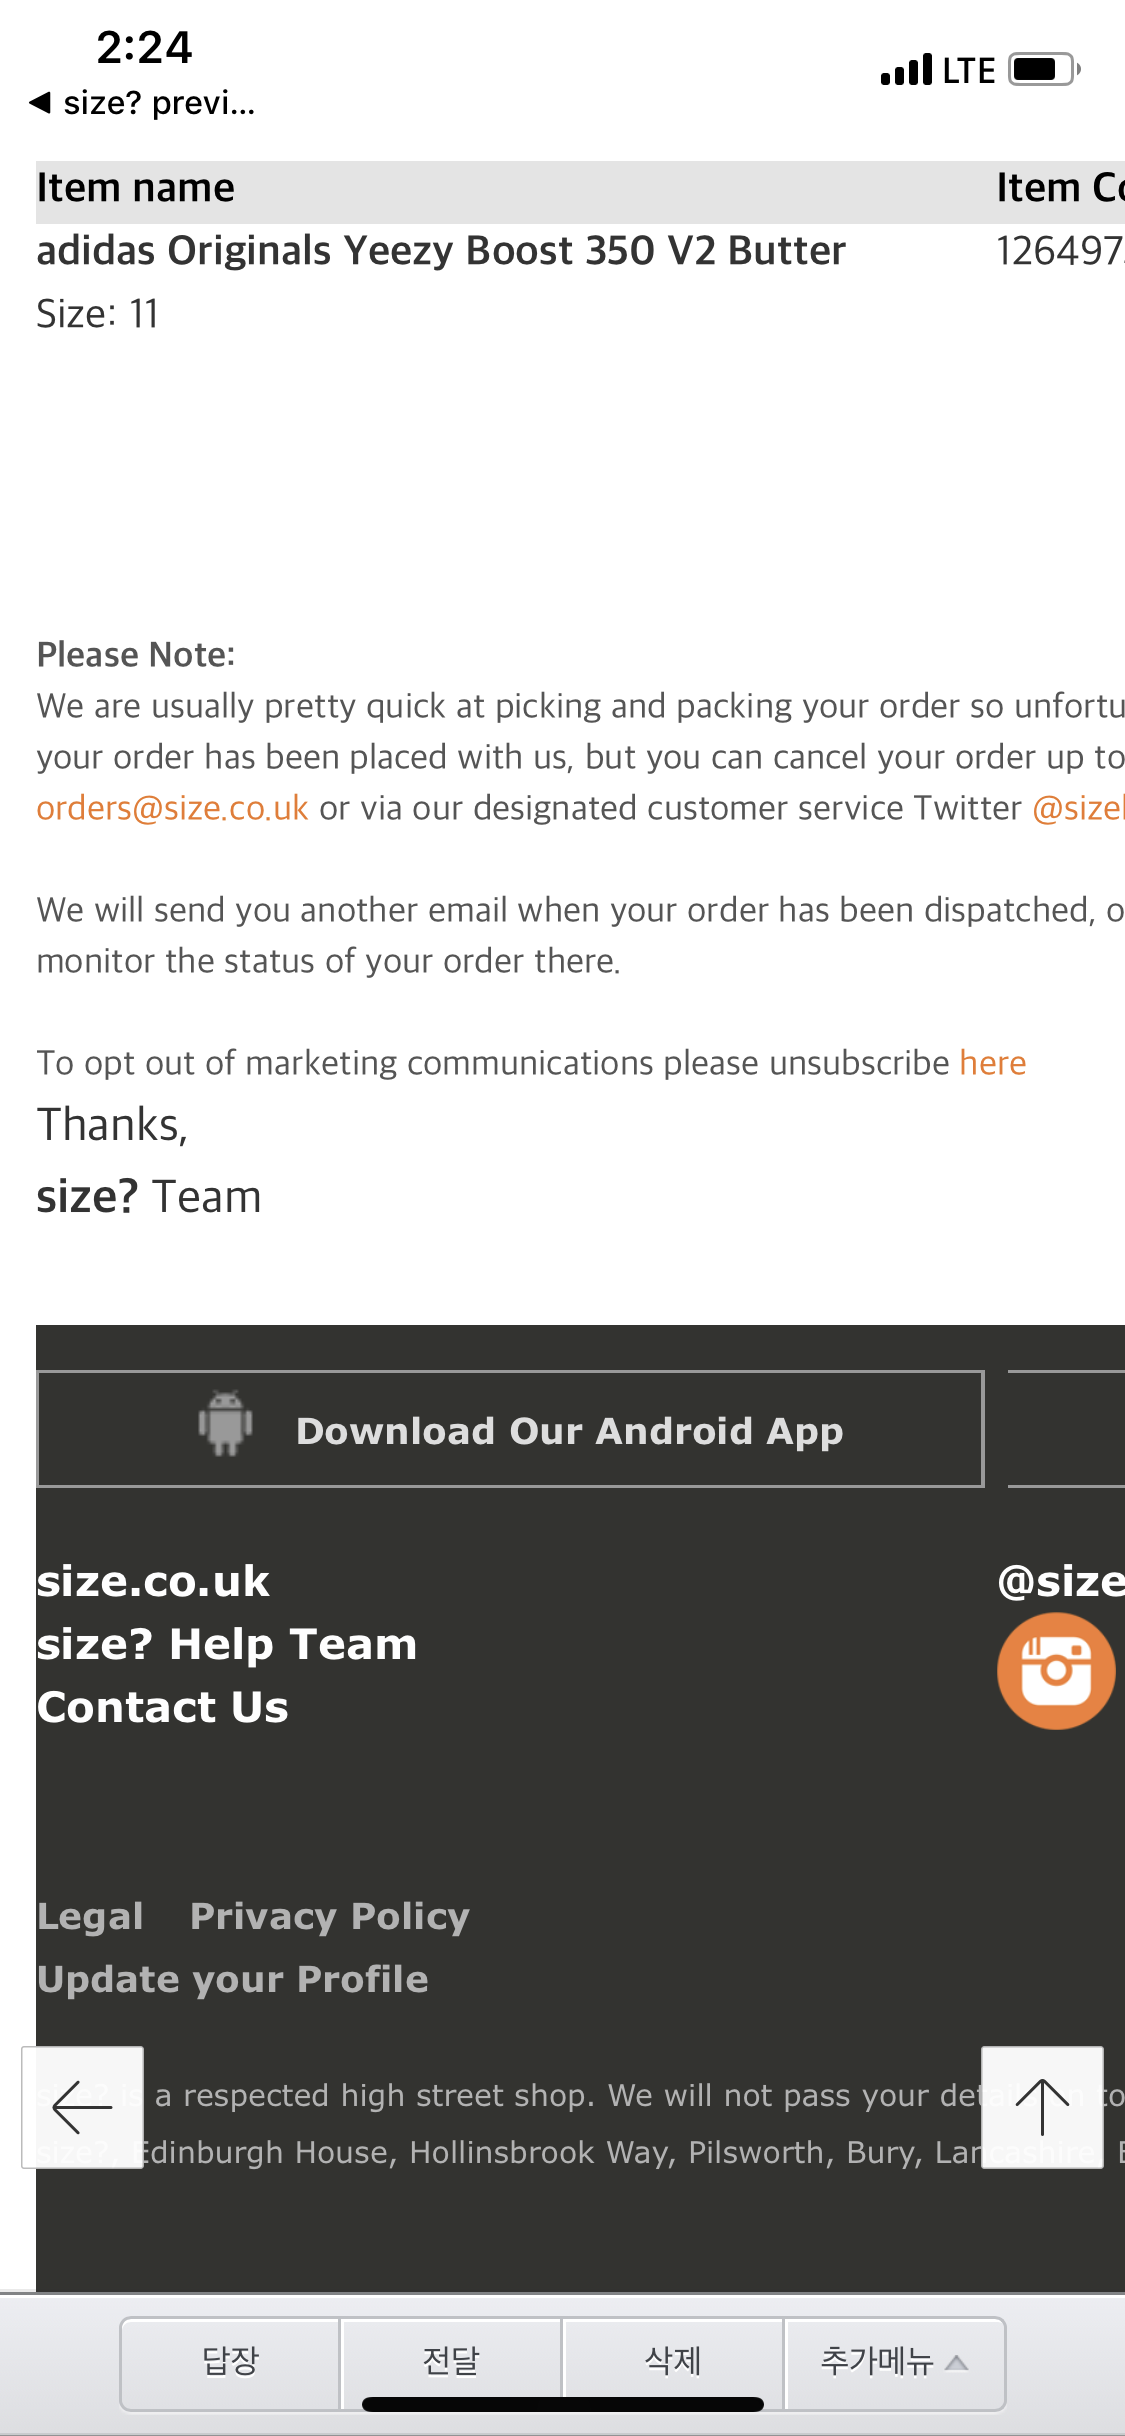This screenshot has height=2436, width=1125.
Task: Expand the 추가메뉴 more menu
Action: 894,2362
